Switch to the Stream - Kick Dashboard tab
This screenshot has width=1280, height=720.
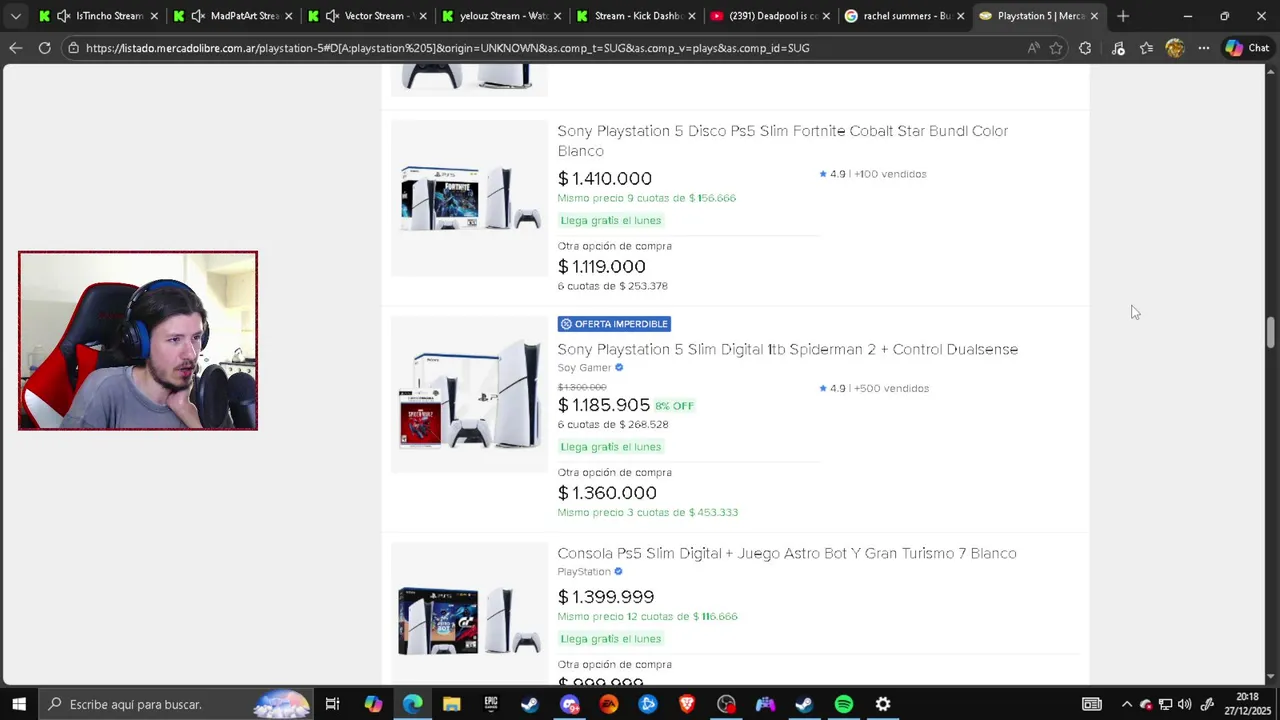pos(634,16)
